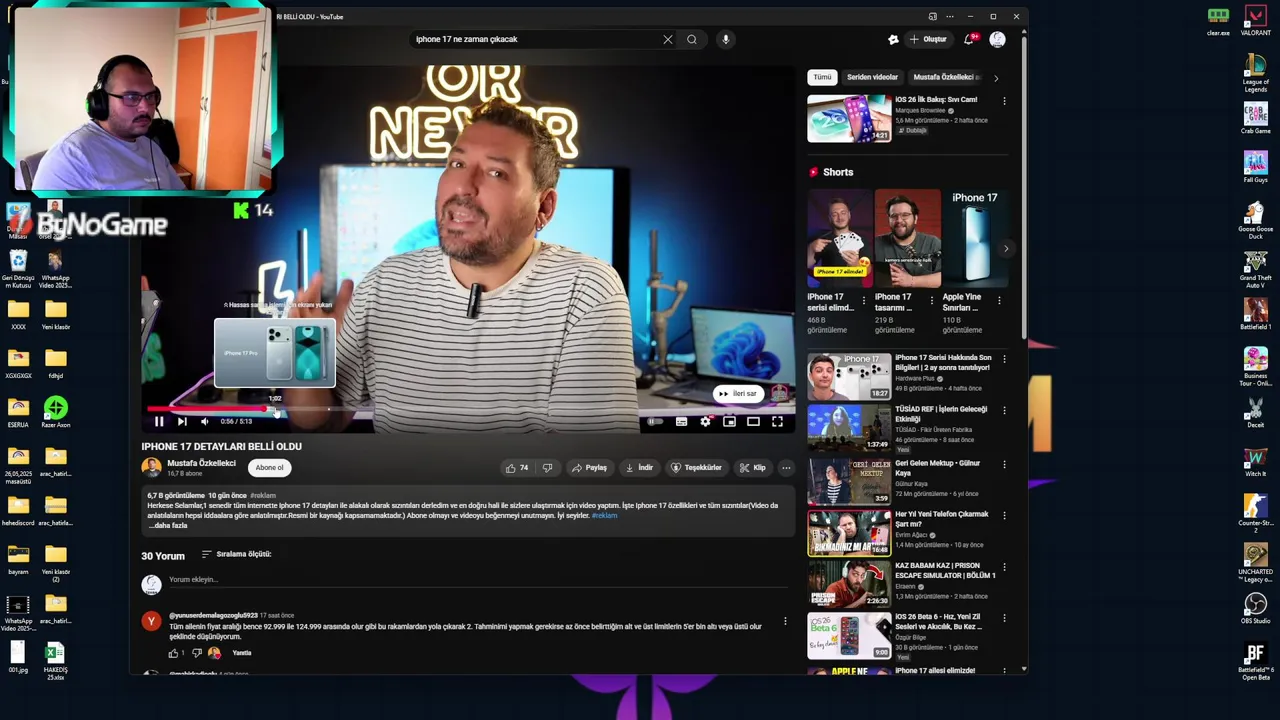Show more filter chips with right arrow
Image resolution: width=1280 pixels, height=720 pixels.
pyautogui.click(x=995, y=77)
